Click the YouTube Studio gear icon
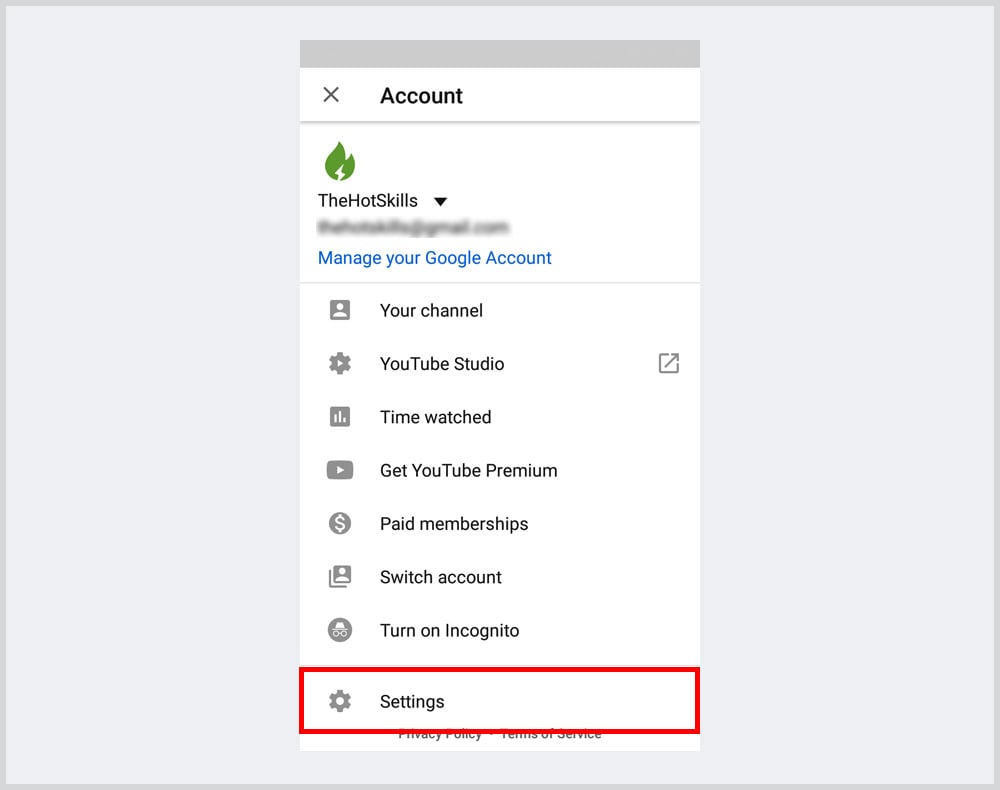Image resolution: width=1000 pixels, height=790 pixels. click(340, 363)
